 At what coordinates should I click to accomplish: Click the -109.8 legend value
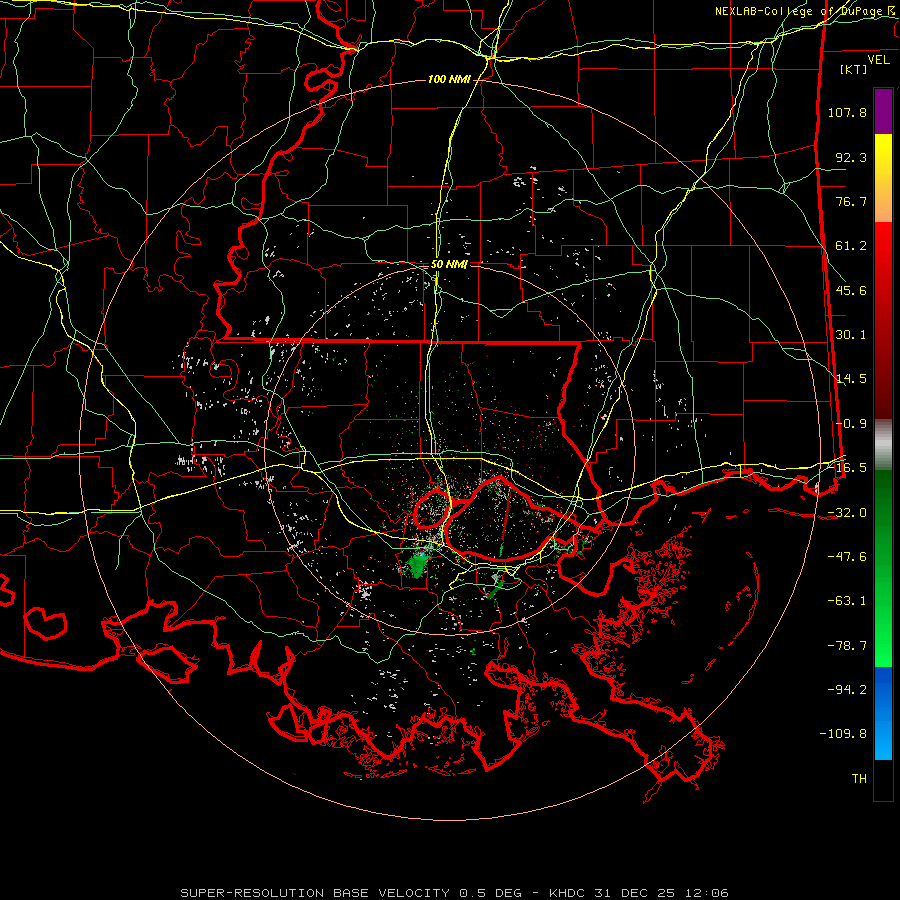(x=843, y=734)
